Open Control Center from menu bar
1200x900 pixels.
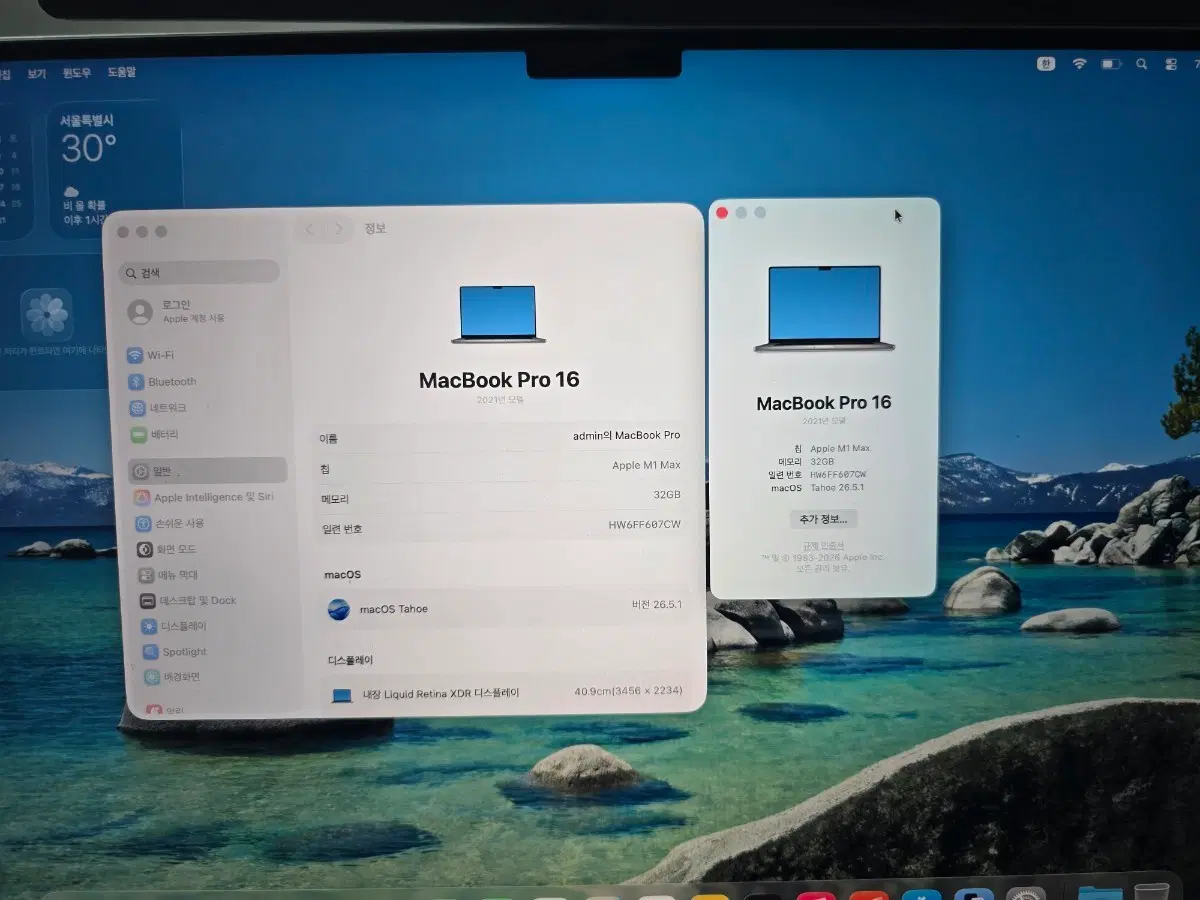coord(1171,64)
